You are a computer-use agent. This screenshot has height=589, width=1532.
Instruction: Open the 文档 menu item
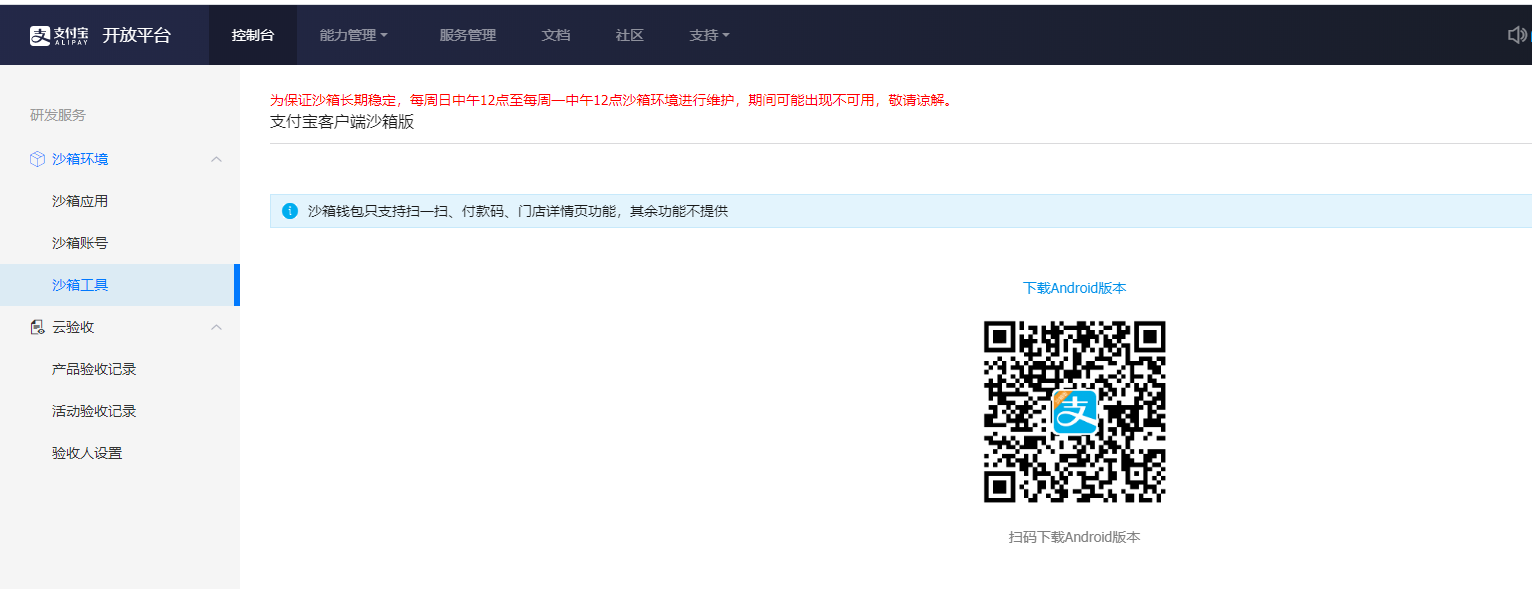pyautogui.click(x=556, y=35)
